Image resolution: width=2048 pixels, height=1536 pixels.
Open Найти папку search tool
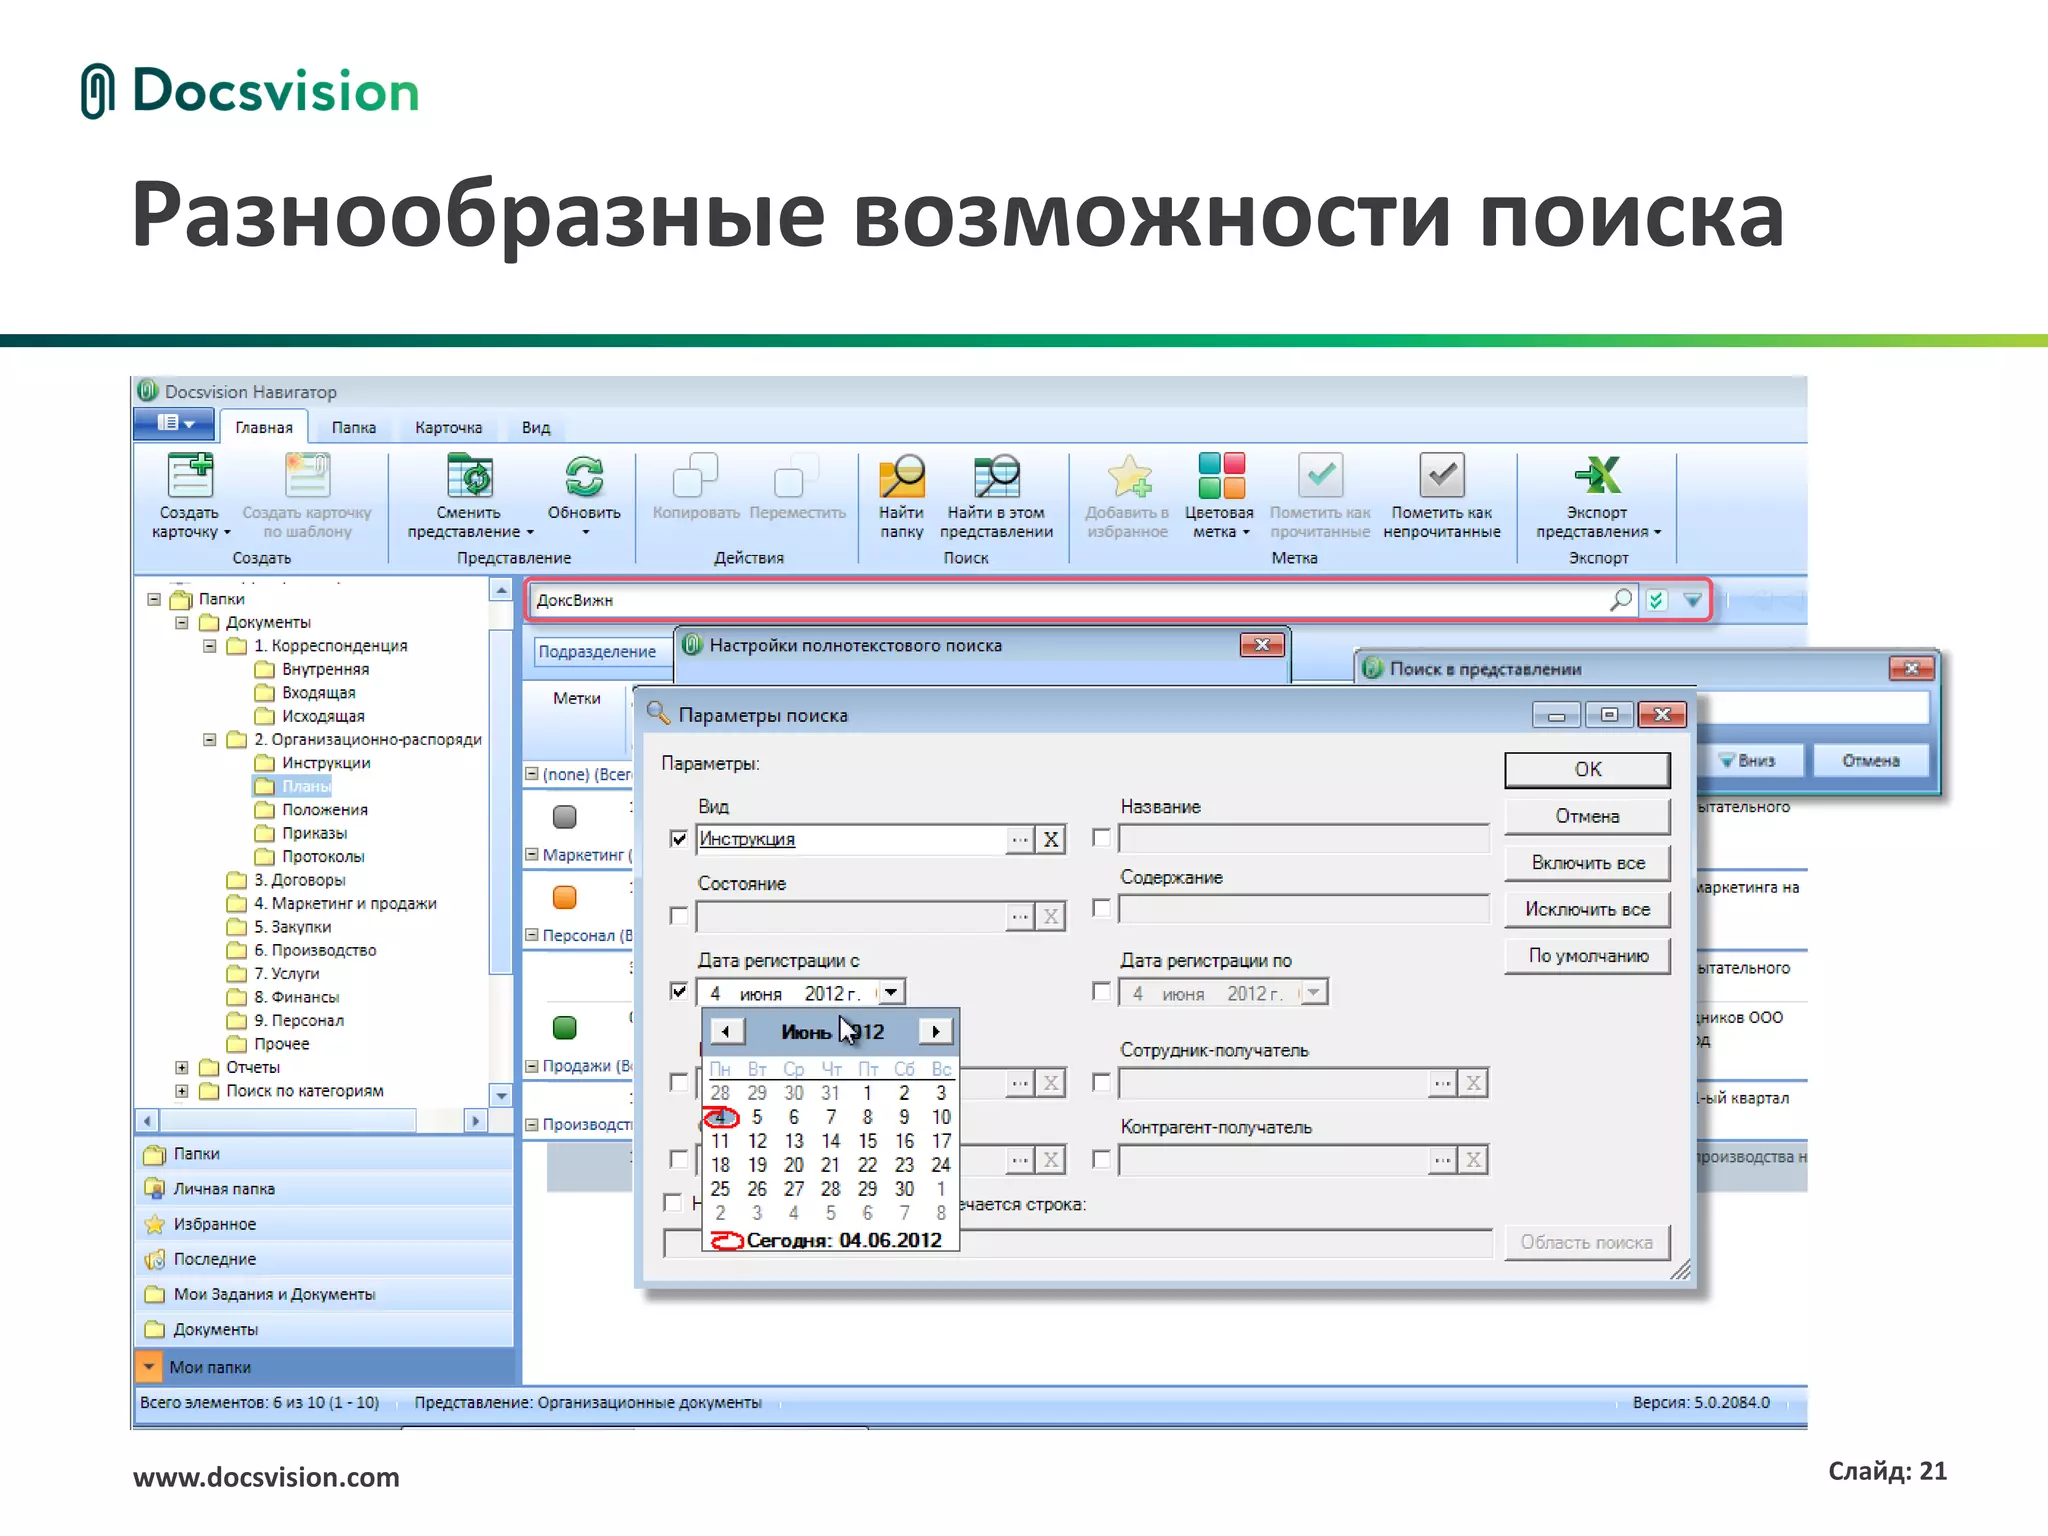(x=901, y=476)
